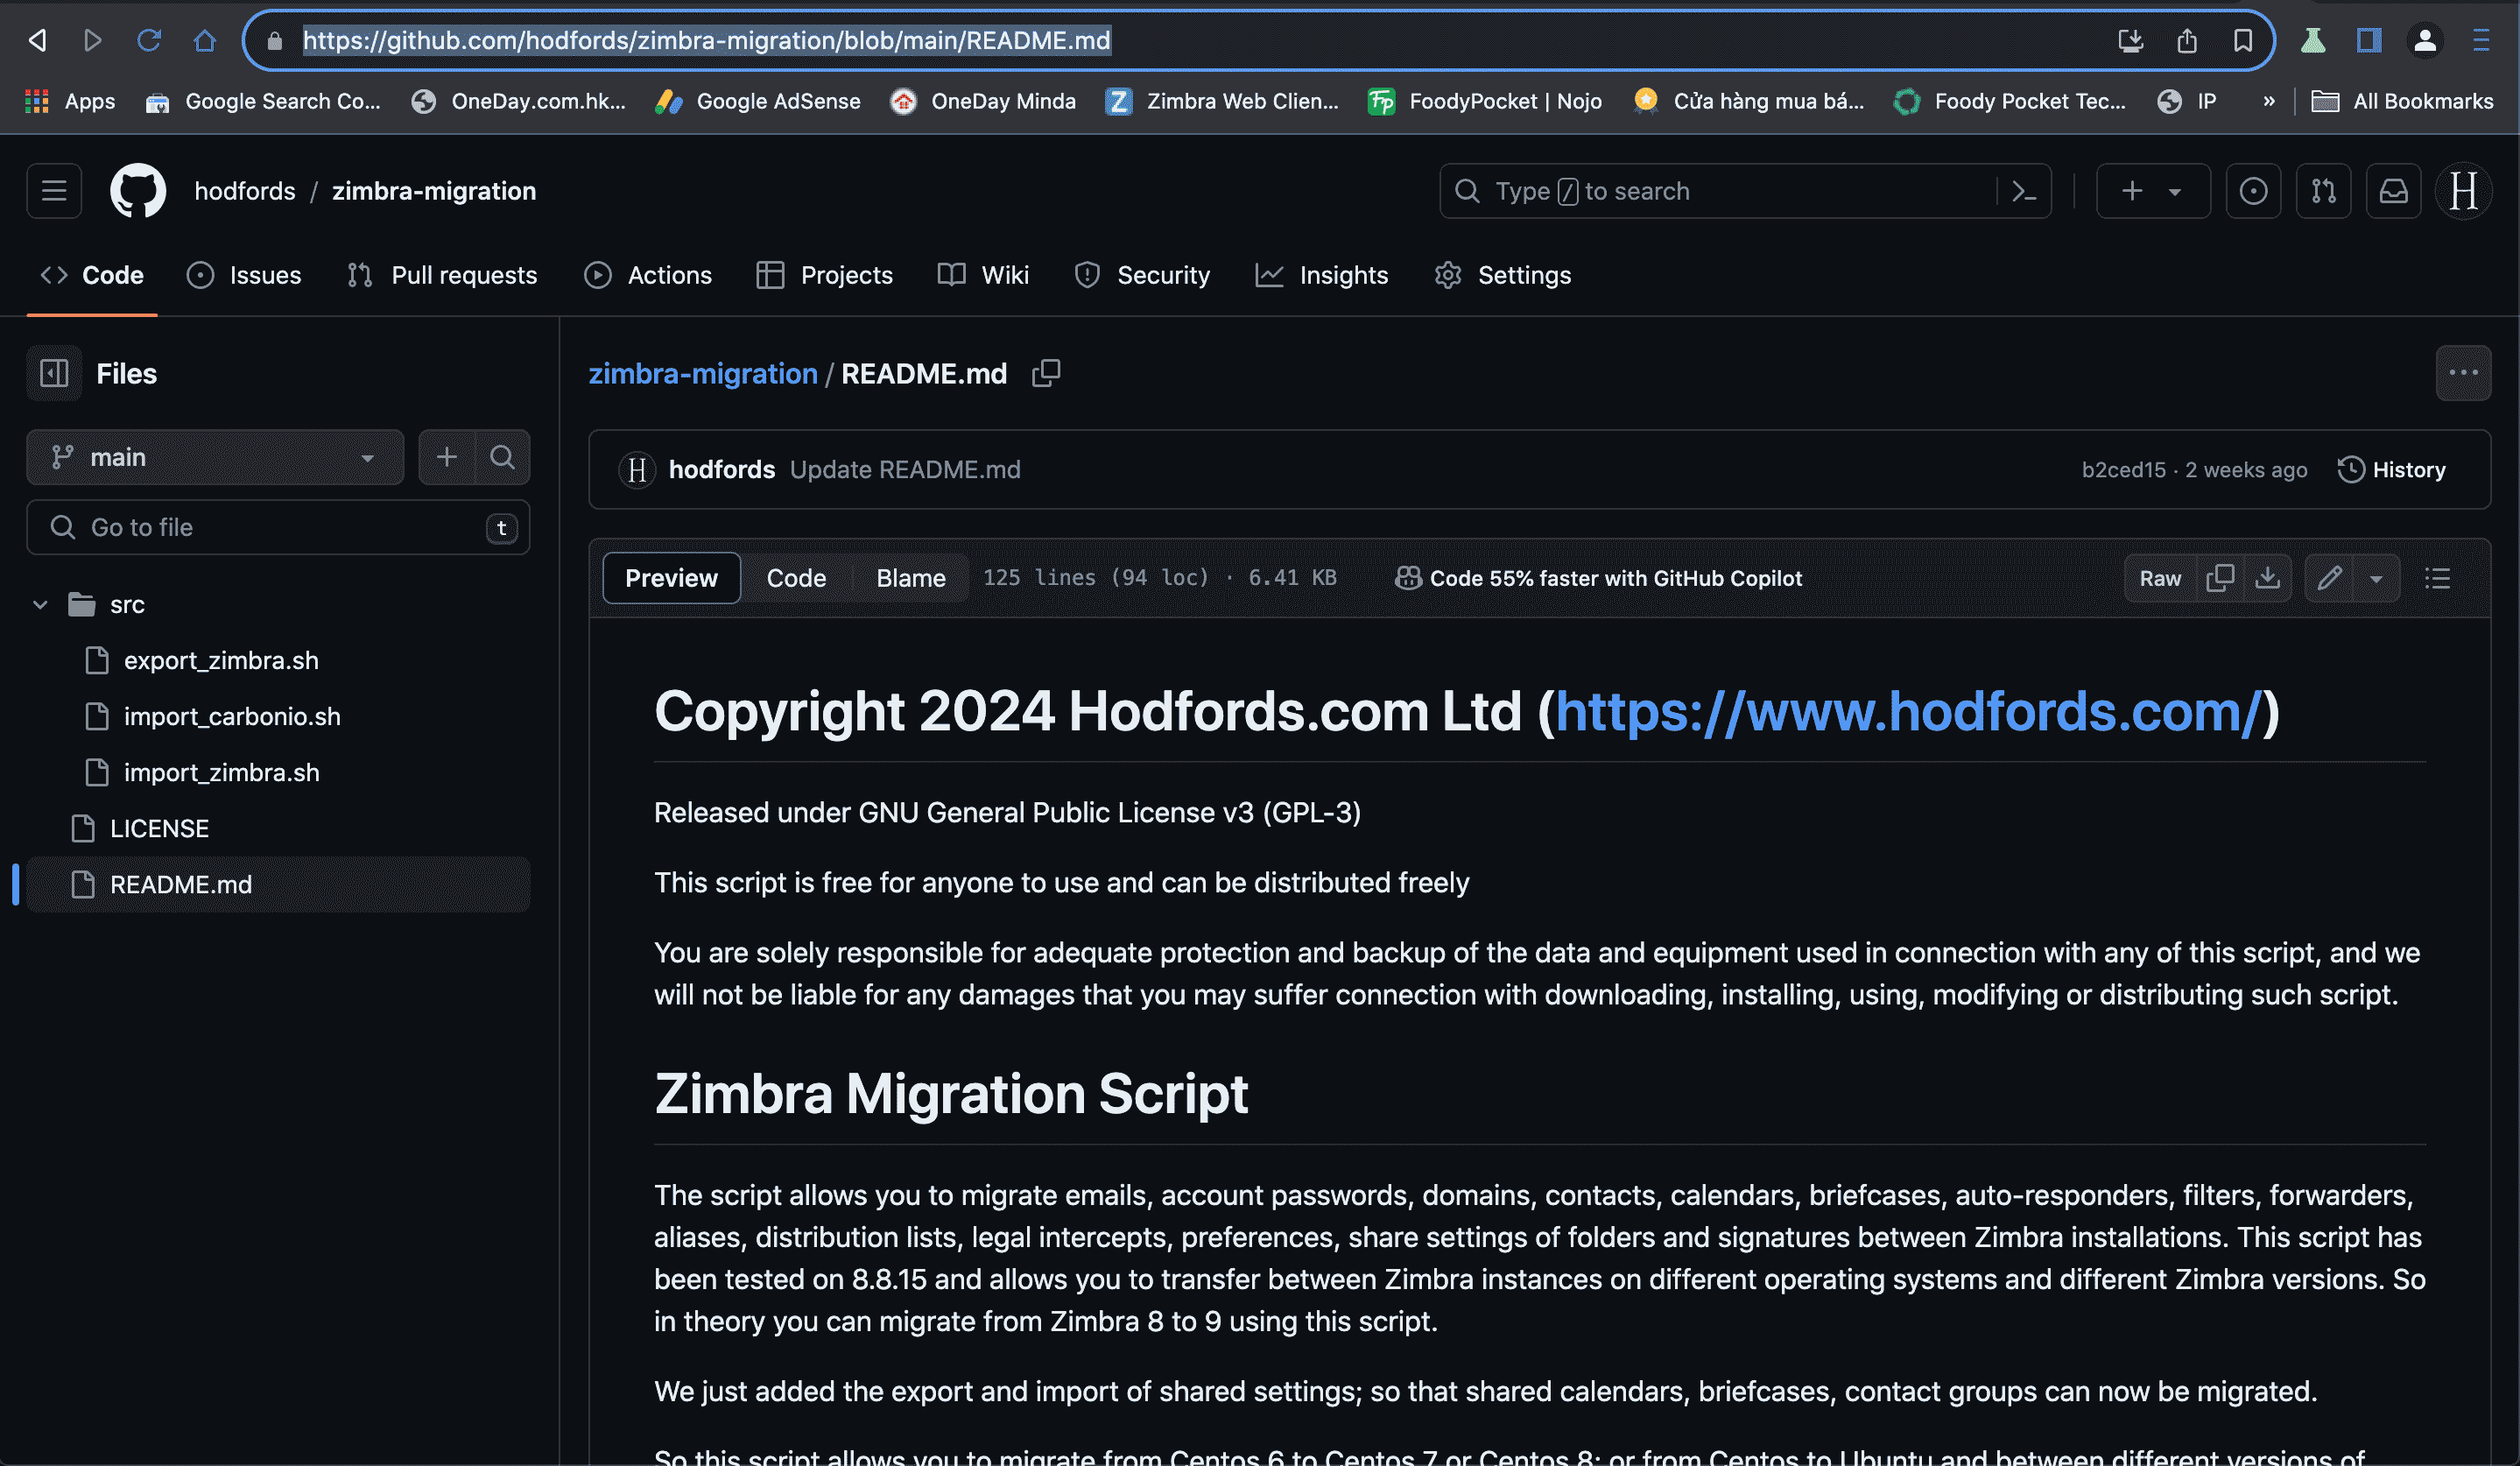Open the All Bookmarks folder
The image size is (2520, 1466).
click(2403, 101)
